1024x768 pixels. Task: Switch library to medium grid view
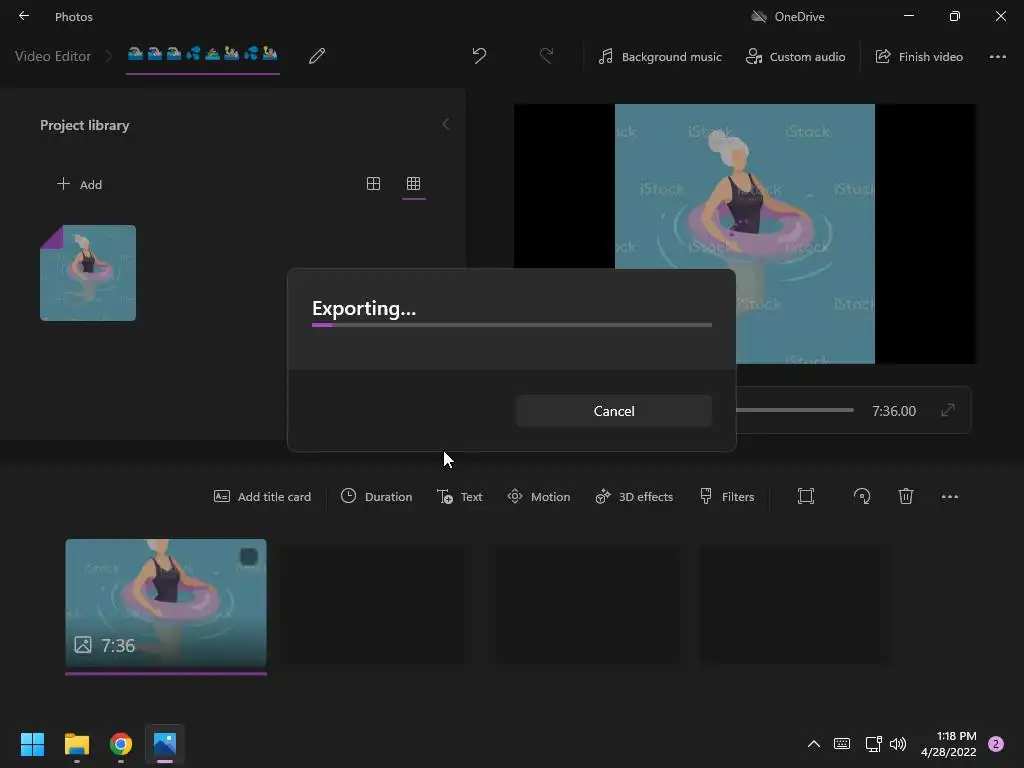click(x=373, y=184)
